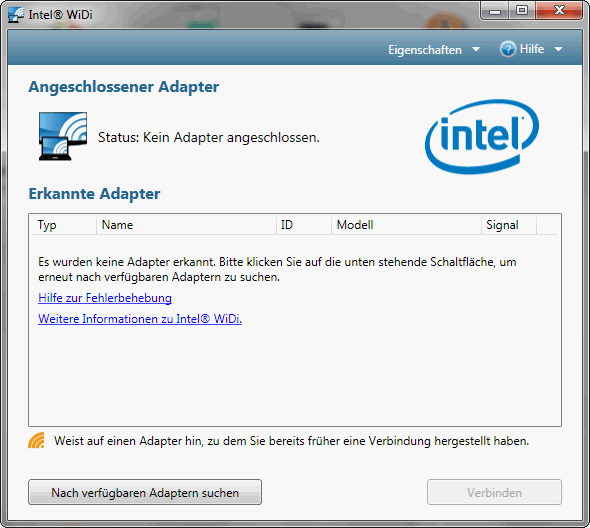The width and height of the screenshot is (590, 528).
Task: Click the Verbinden button
Action: (494, 492)
